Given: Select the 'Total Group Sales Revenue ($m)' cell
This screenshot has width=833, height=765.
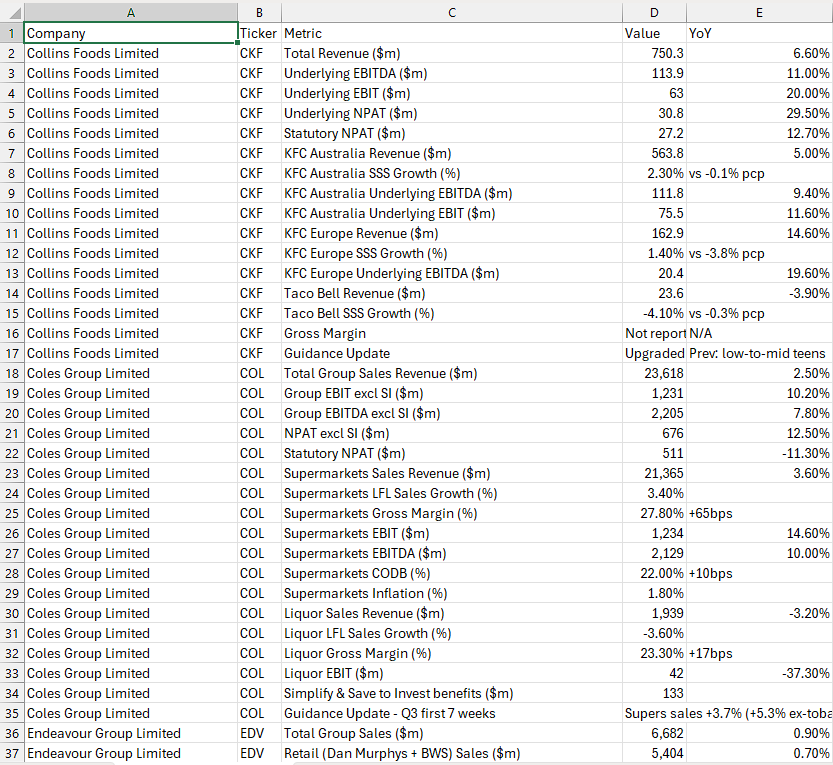Looking at the screenshot, I should pos(452,373).
